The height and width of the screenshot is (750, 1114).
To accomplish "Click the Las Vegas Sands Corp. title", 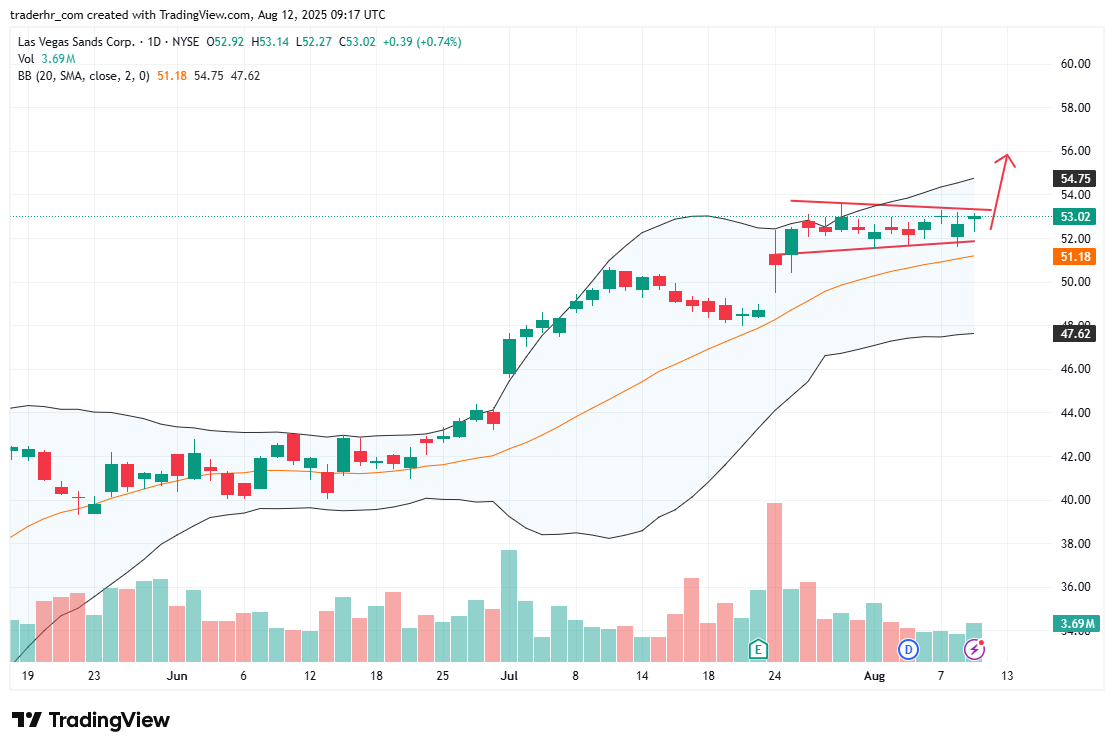I will click(x=76, y=42).
